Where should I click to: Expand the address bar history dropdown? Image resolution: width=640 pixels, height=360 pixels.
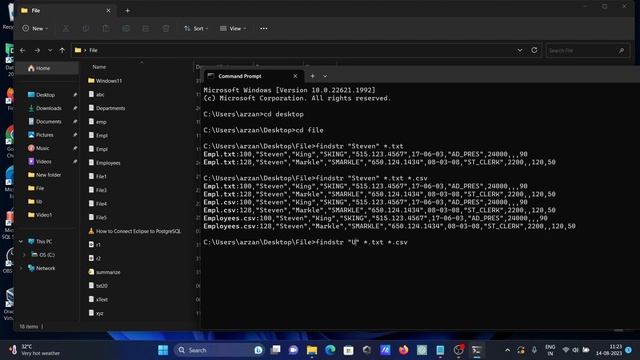pos(520,50)
